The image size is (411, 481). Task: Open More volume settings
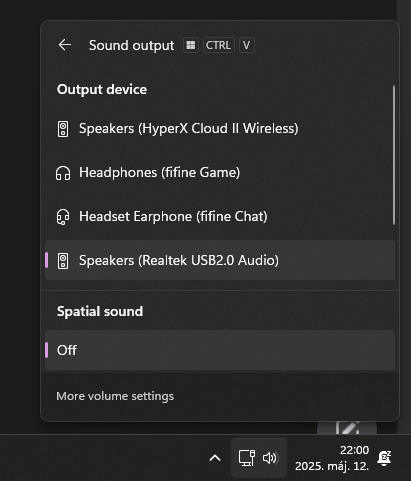pyautogui.click(x=115, y=396)
